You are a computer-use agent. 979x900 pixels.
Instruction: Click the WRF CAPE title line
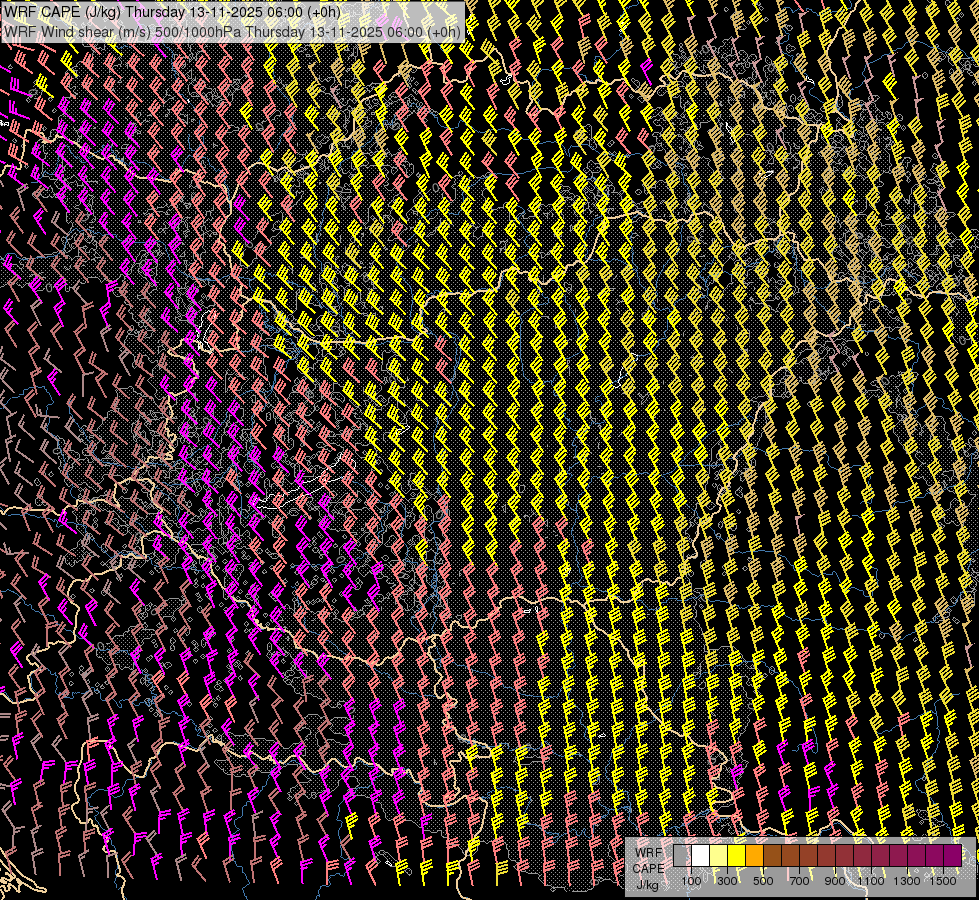(x=172, y=12)
